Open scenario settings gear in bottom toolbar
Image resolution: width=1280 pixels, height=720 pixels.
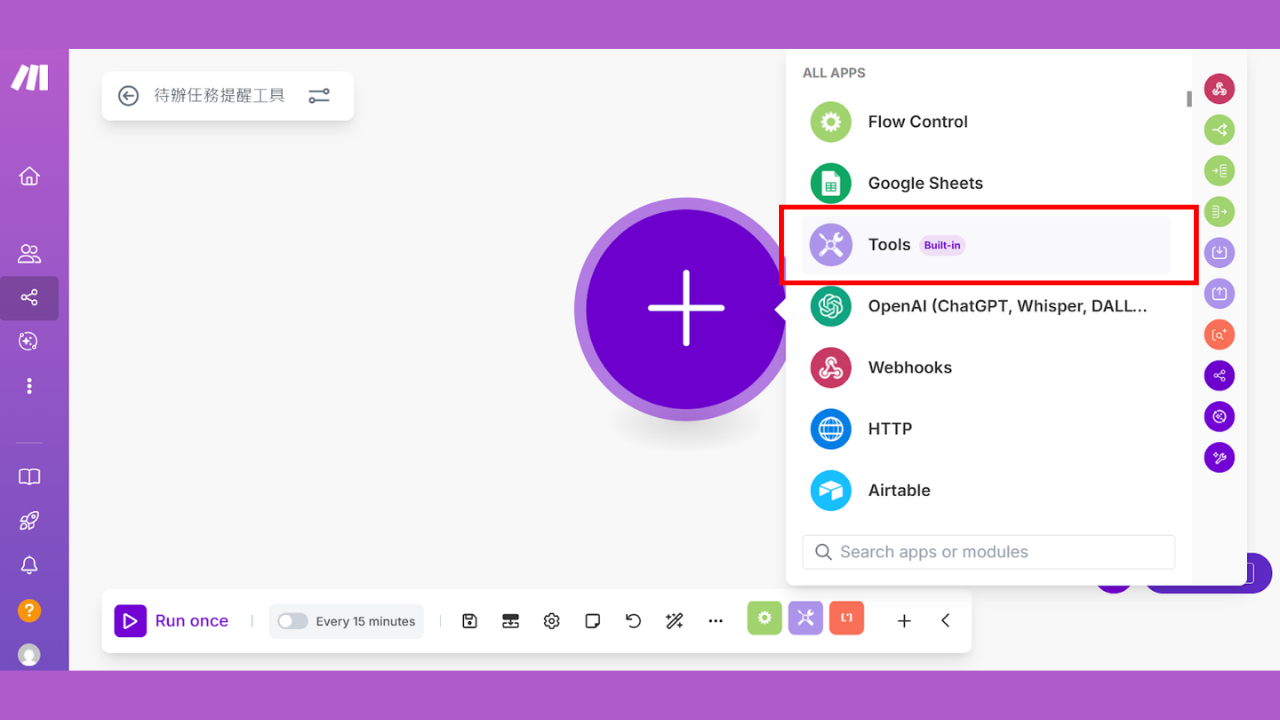552,621
